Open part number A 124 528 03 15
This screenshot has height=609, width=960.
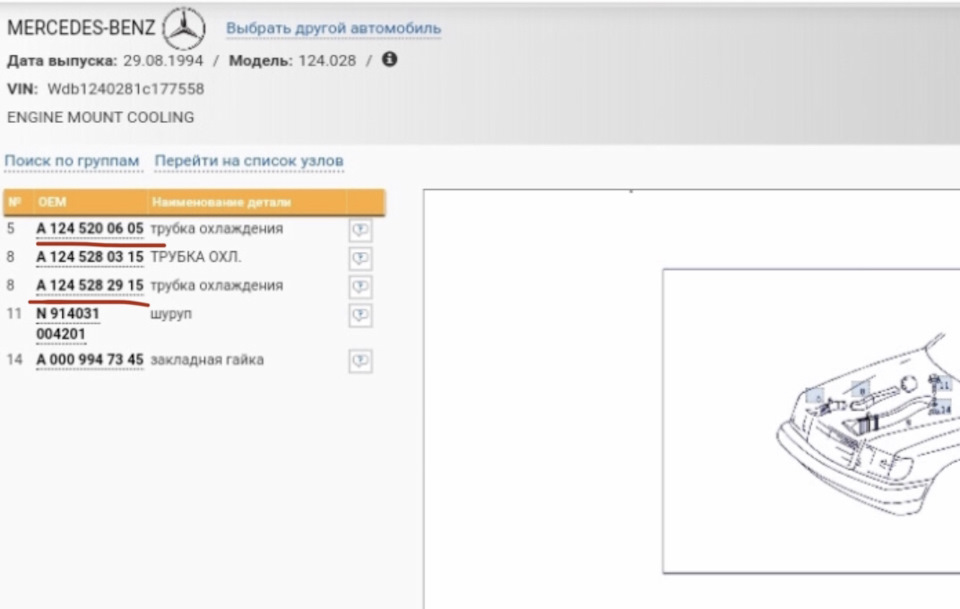pos(90,257)
